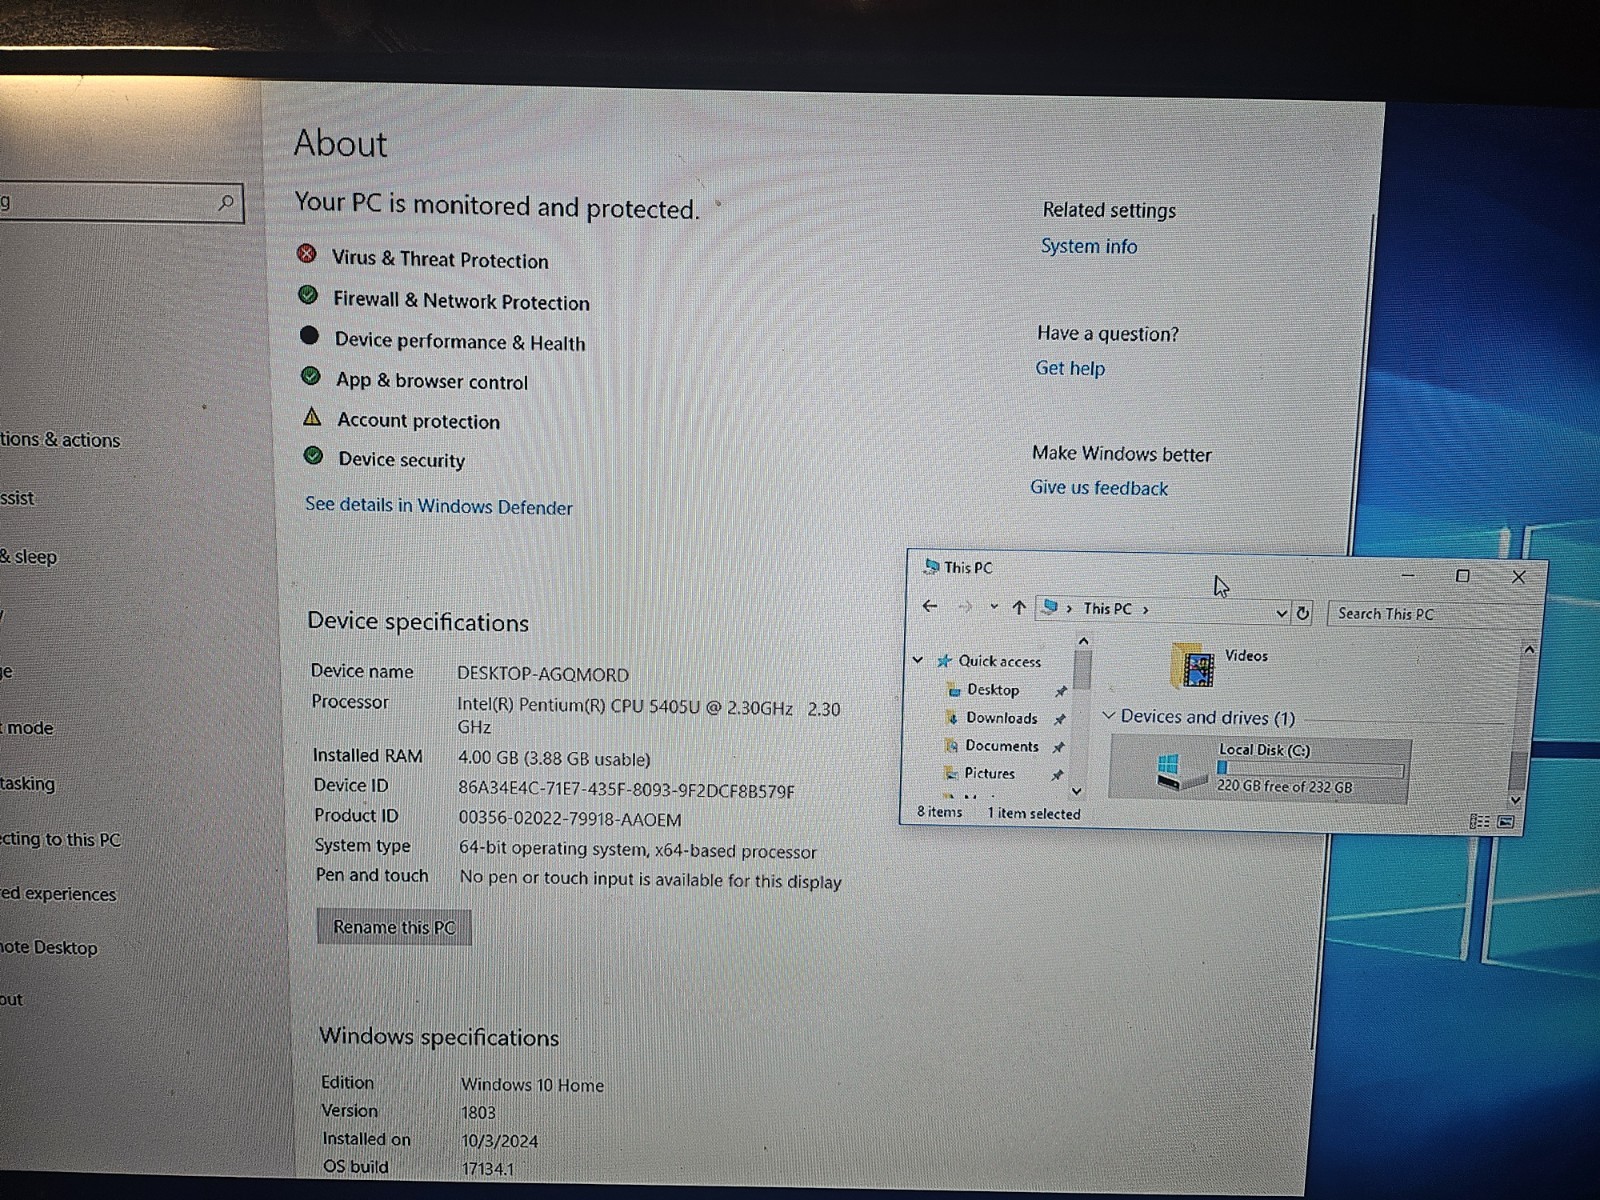The height and width of the screenshot is (1200, 1600).
Task: Click the Local Disk (C:) usage bar
Action: click(1309, 769)
